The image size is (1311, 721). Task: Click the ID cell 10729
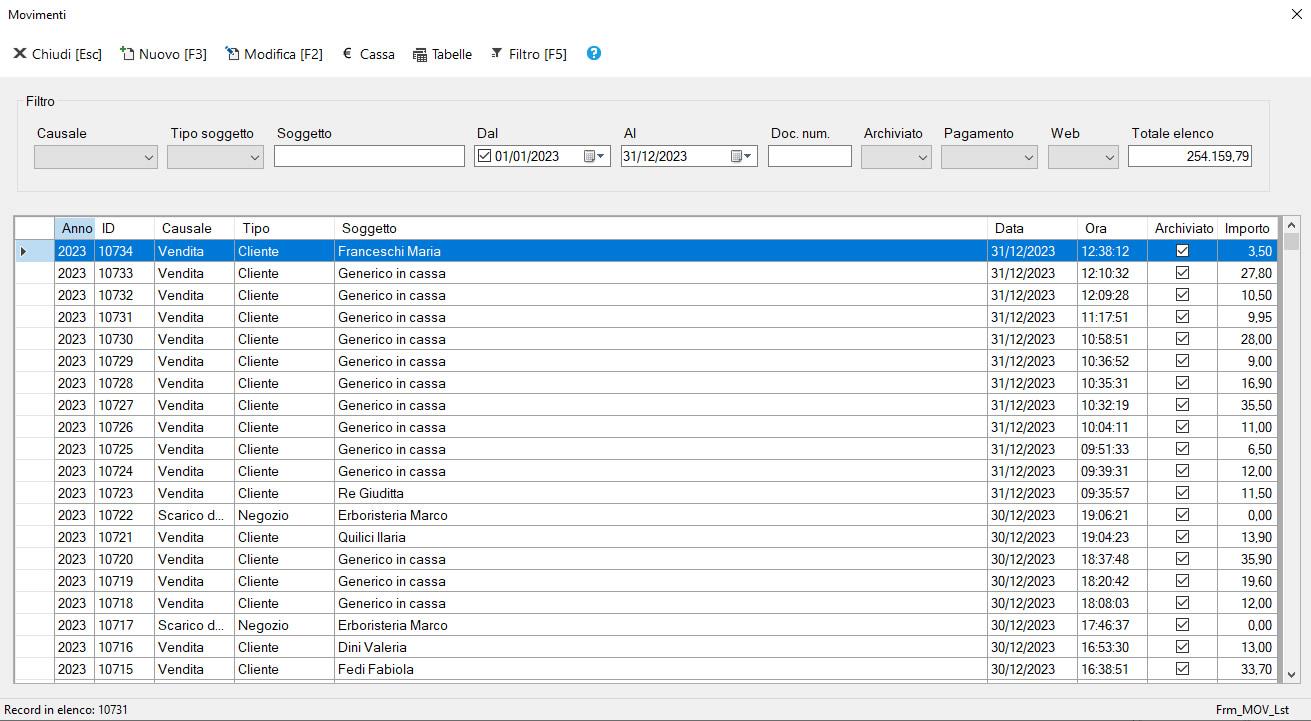125,361
